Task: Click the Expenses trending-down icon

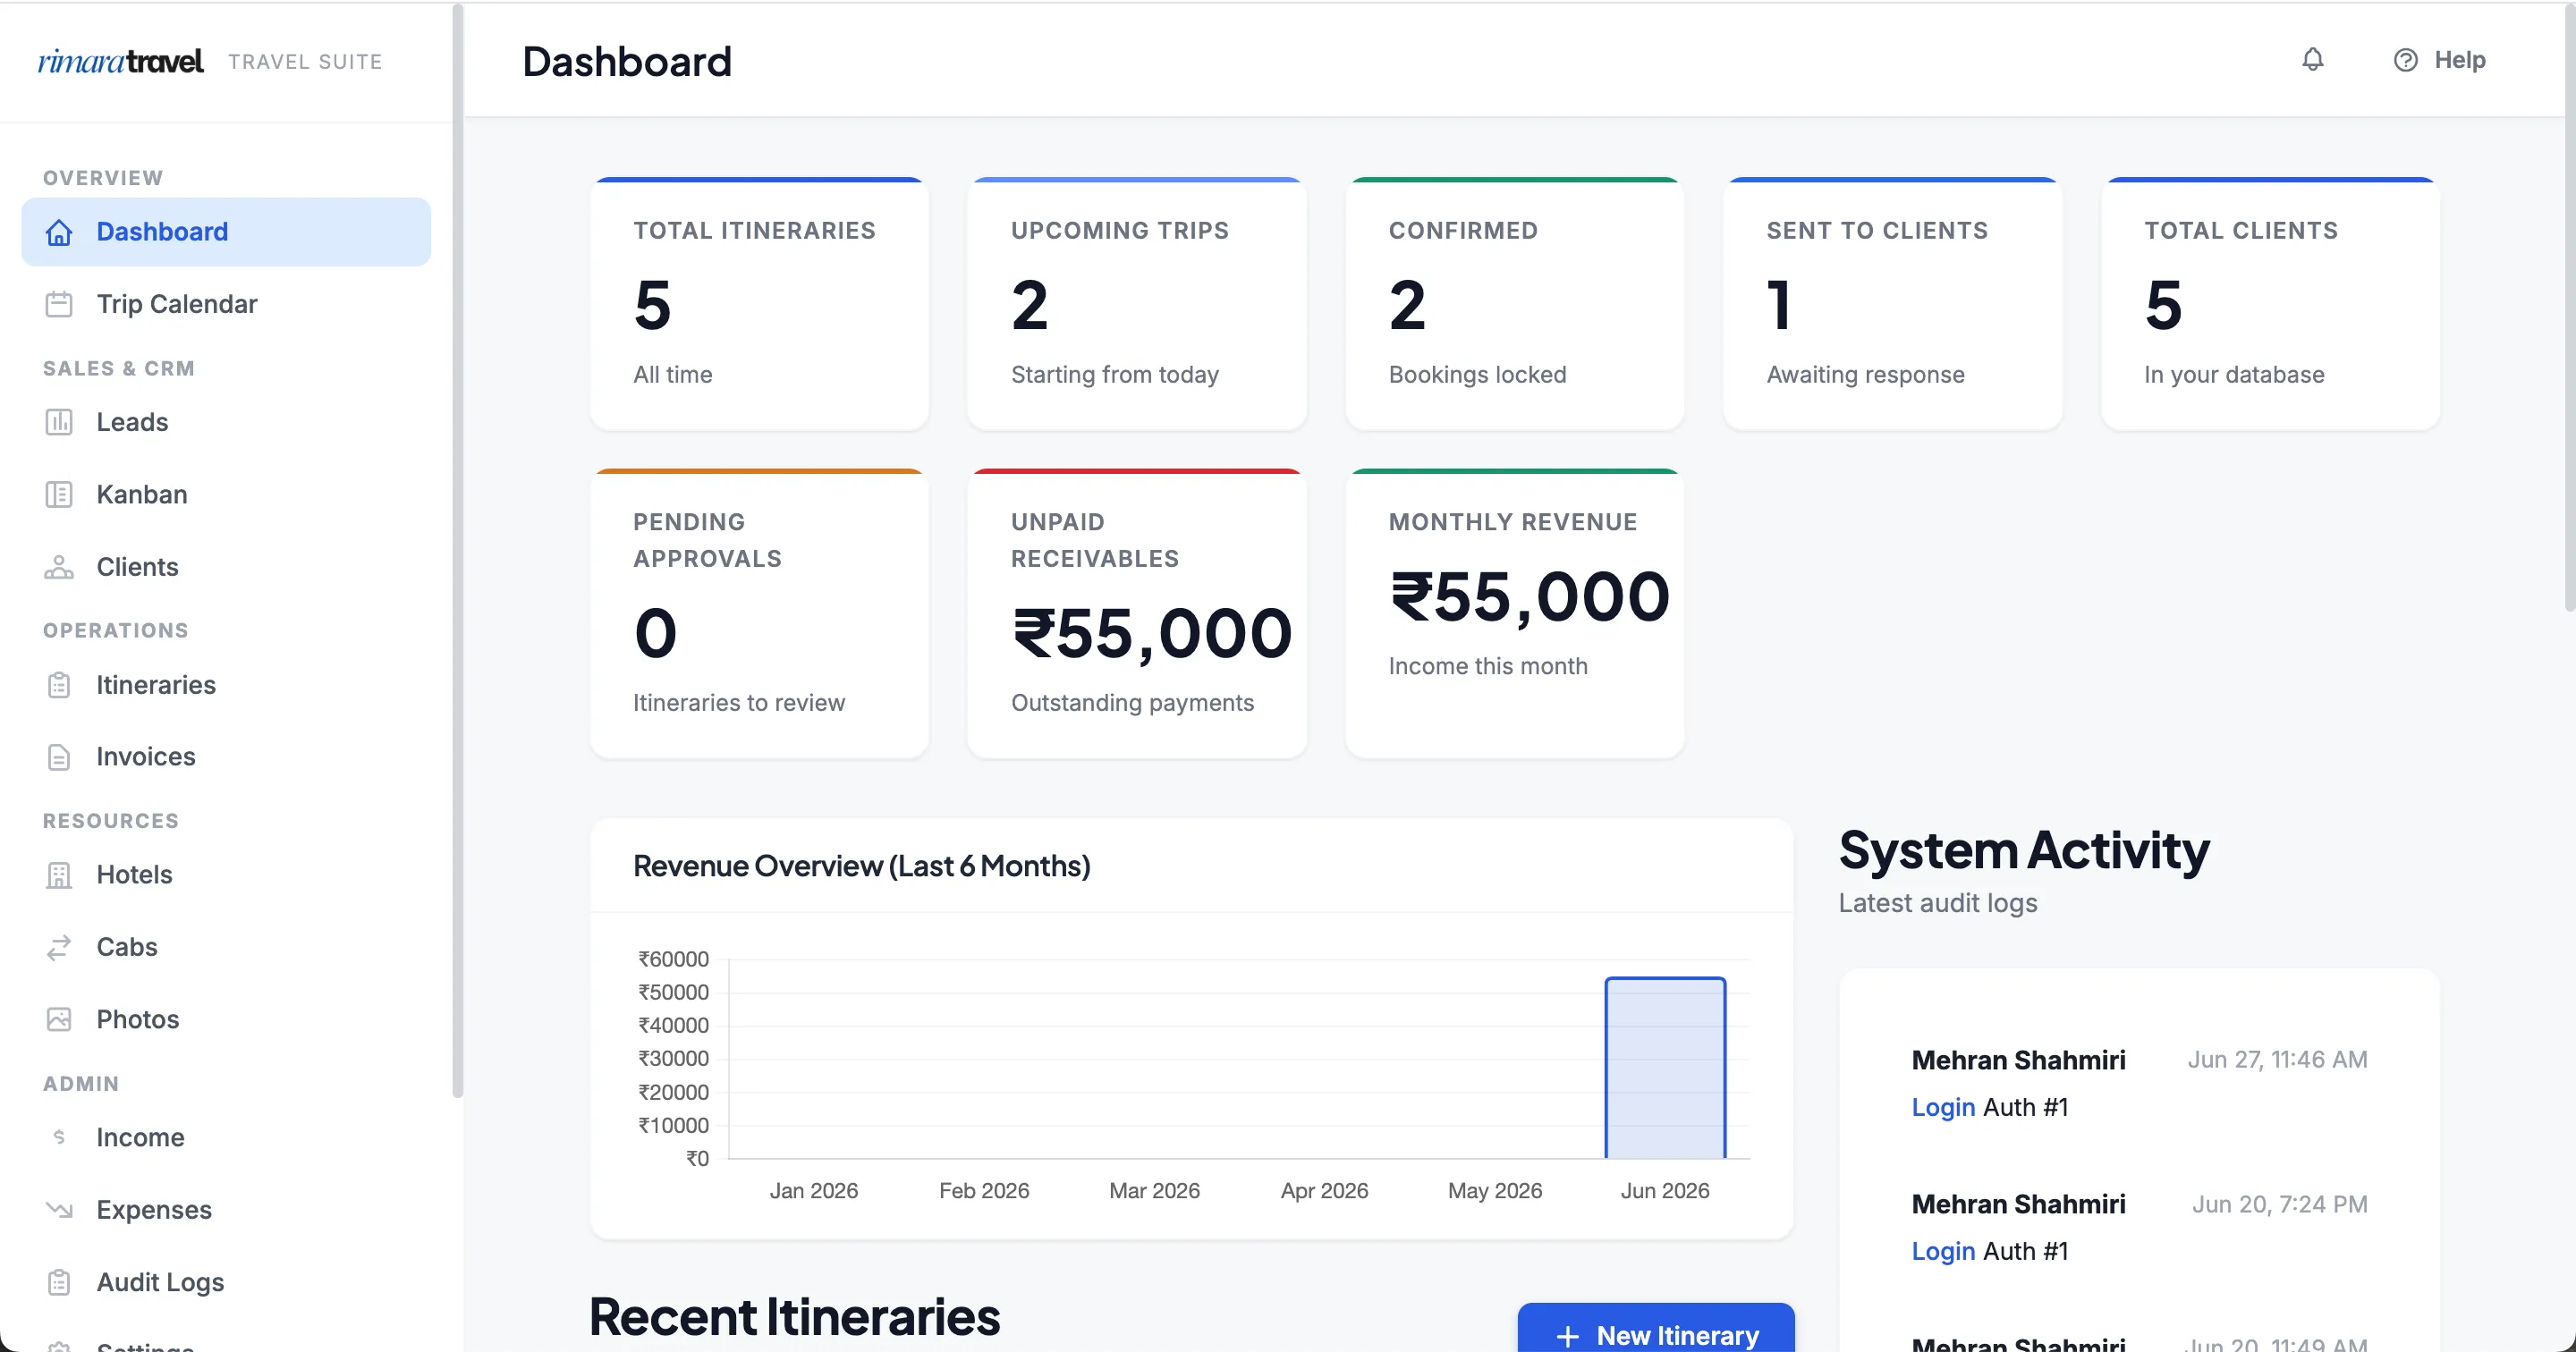Action: [x=59, y=1210]
